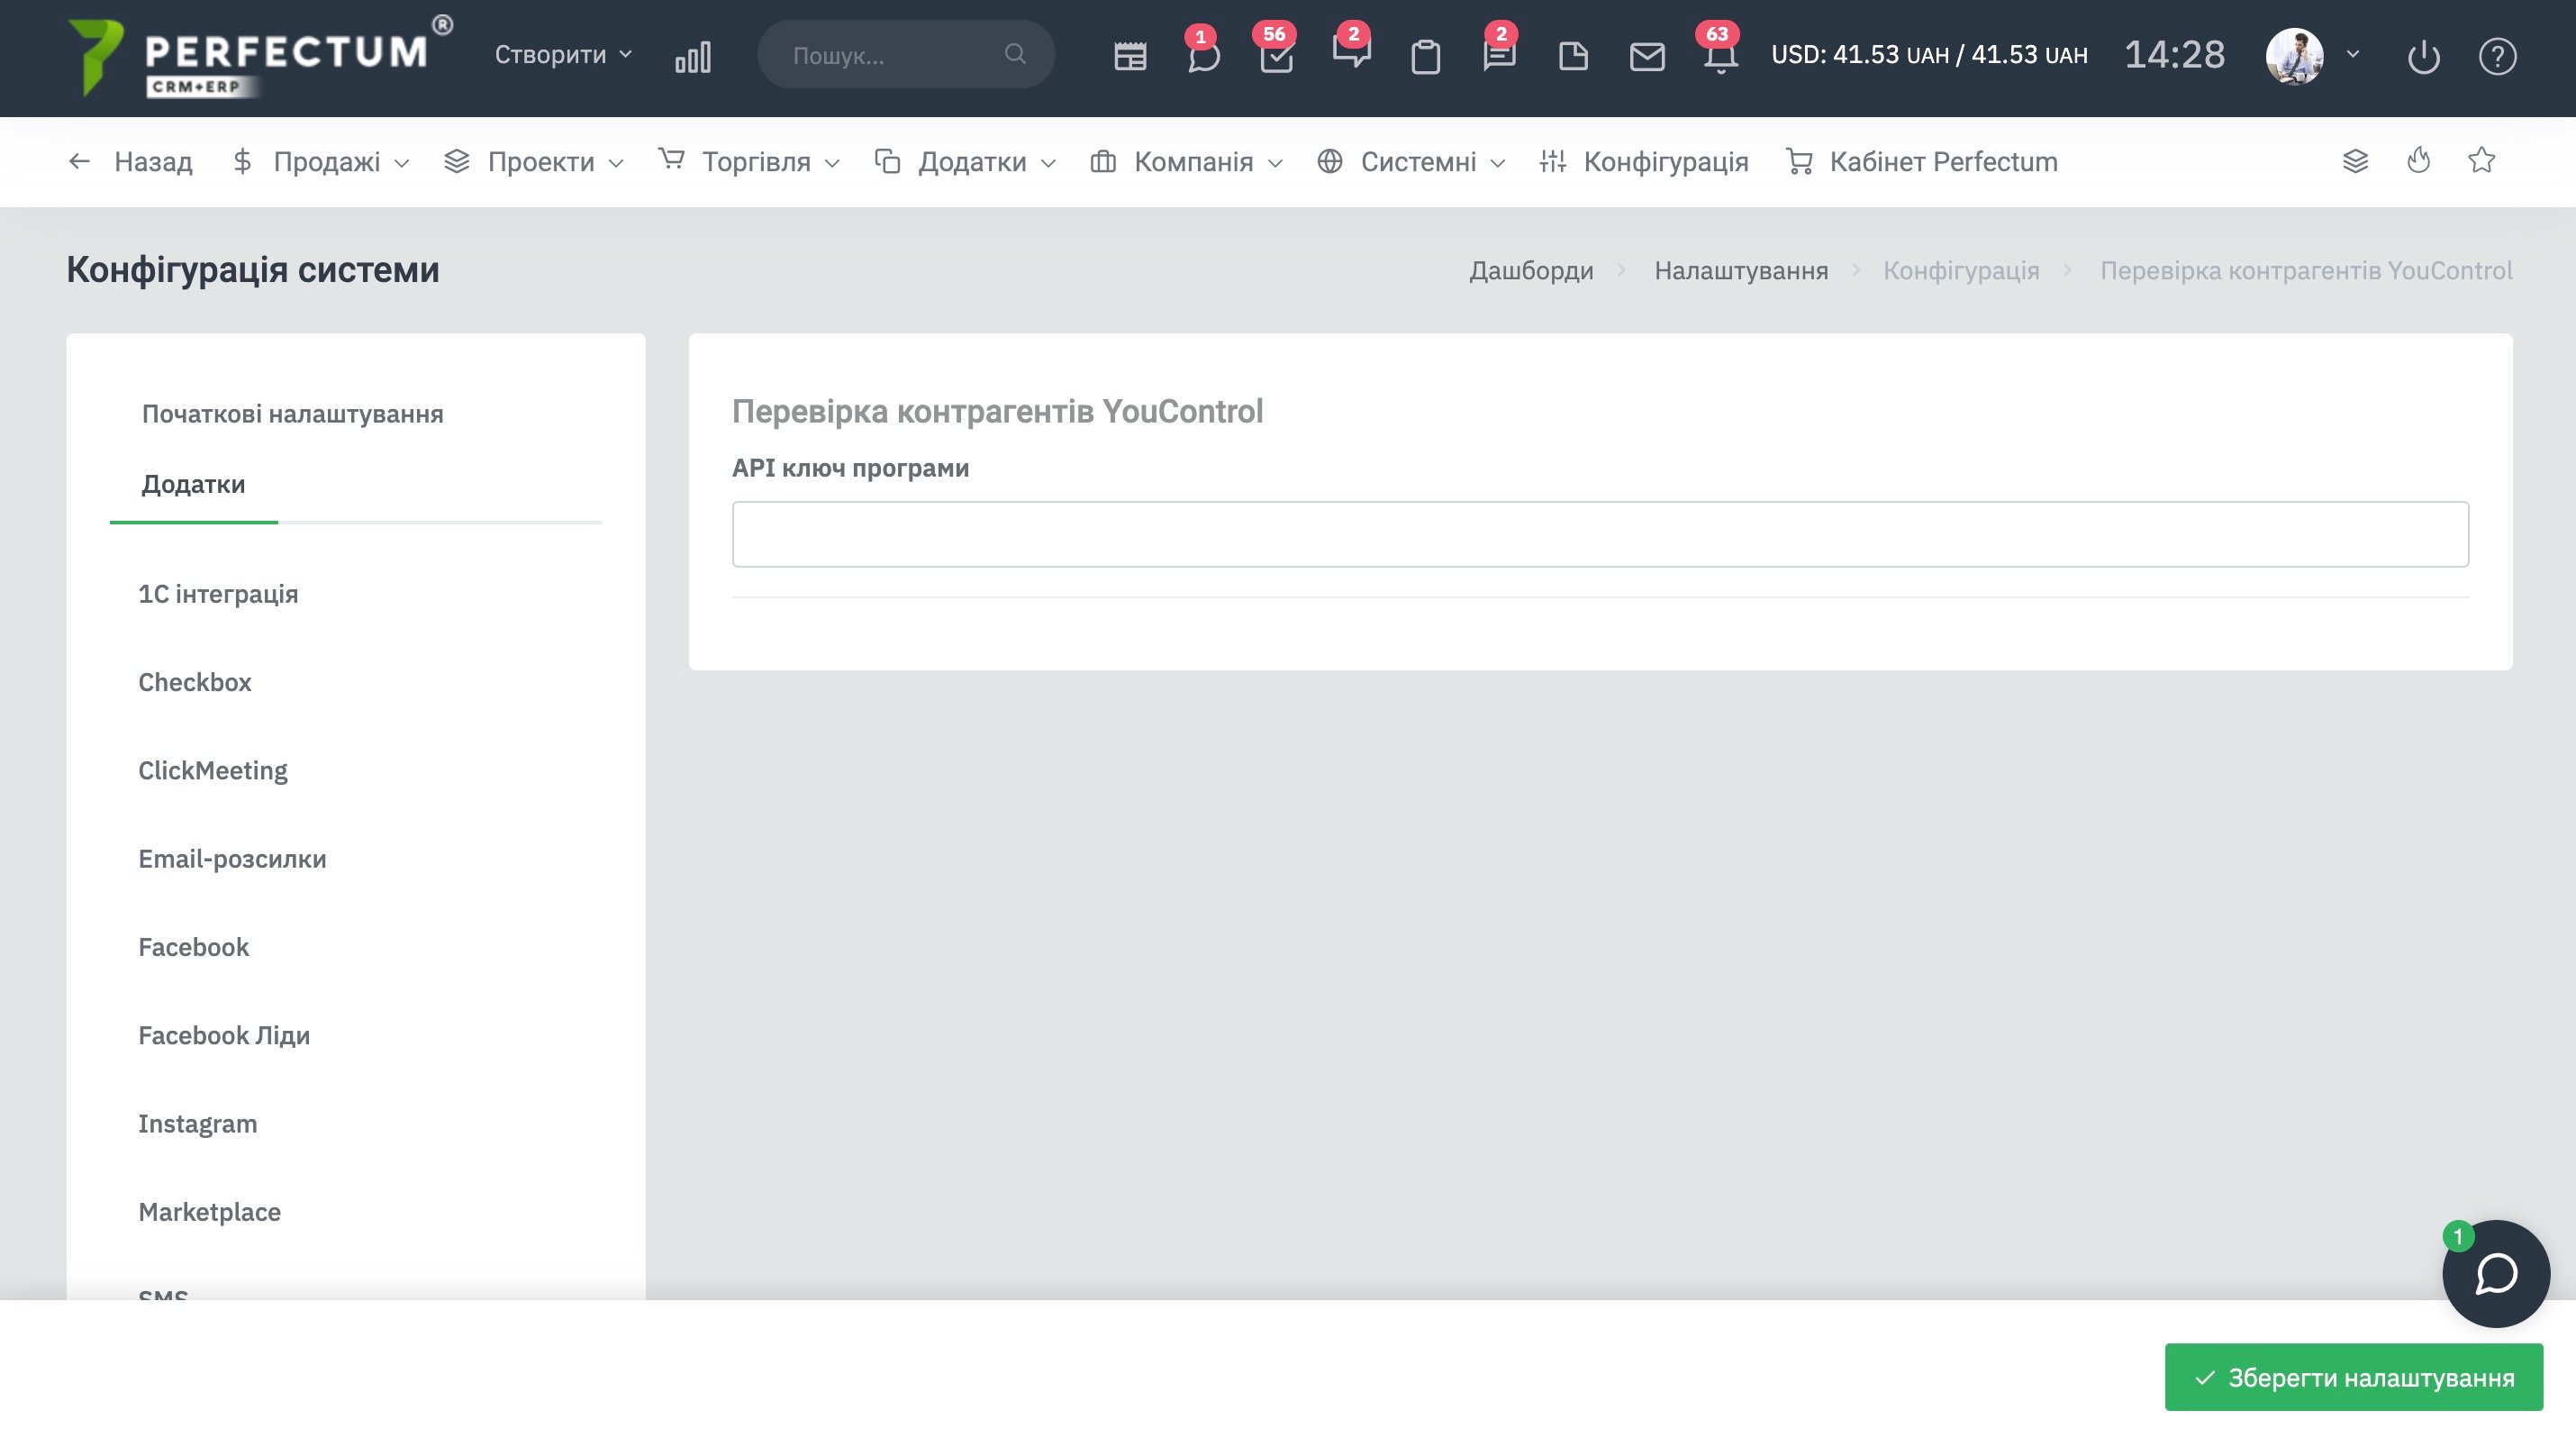This screenshot has width=2576, height=1438.
Task: Open the calendar icon in header
Action: (1130, 56)
